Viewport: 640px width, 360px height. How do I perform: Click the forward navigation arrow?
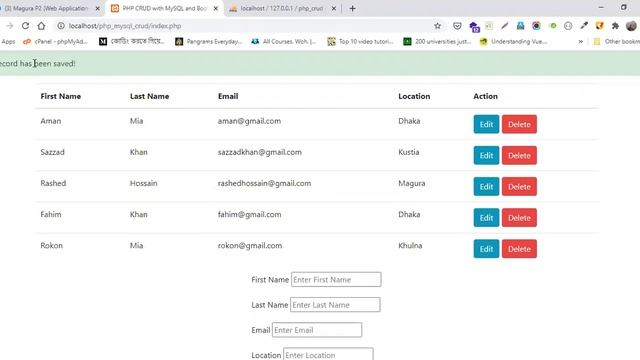9,26
